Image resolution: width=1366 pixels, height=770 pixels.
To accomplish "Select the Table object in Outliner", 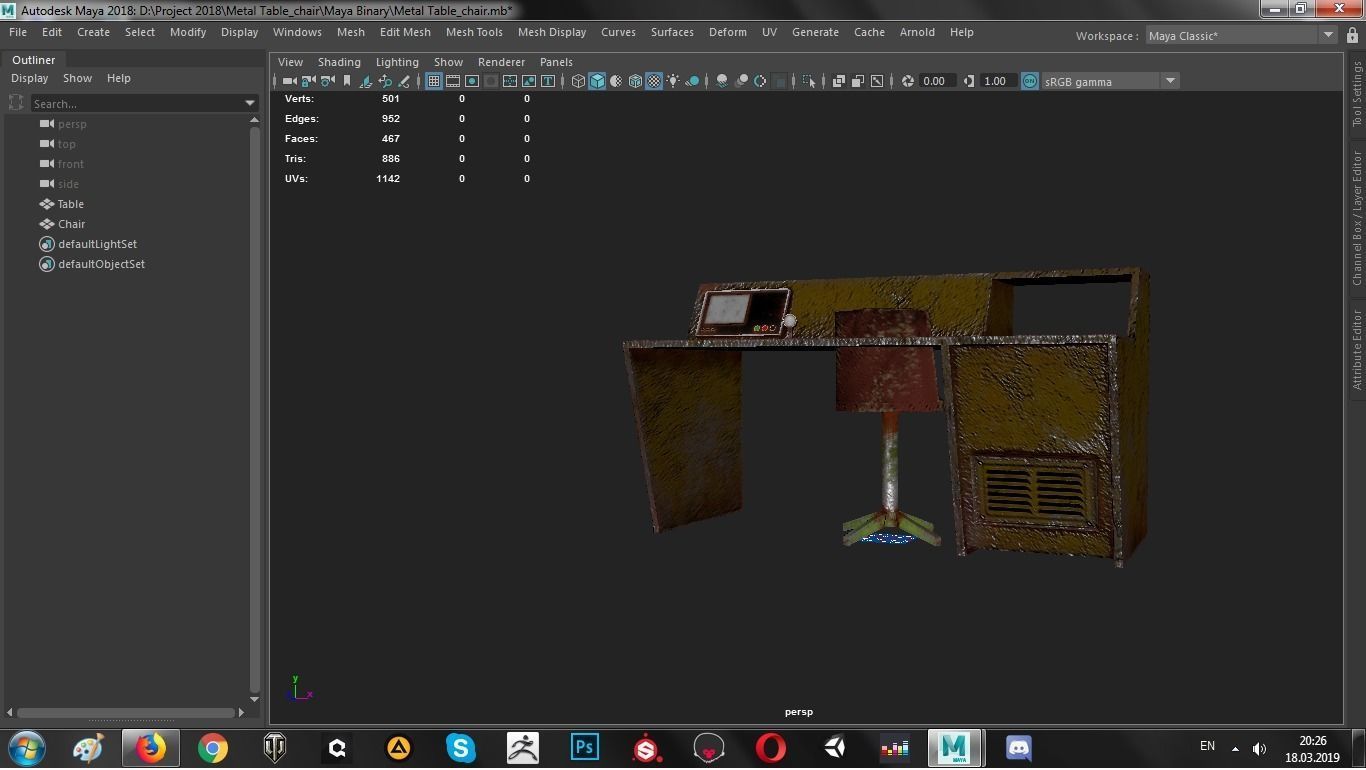I will click(x=70, y=204).
